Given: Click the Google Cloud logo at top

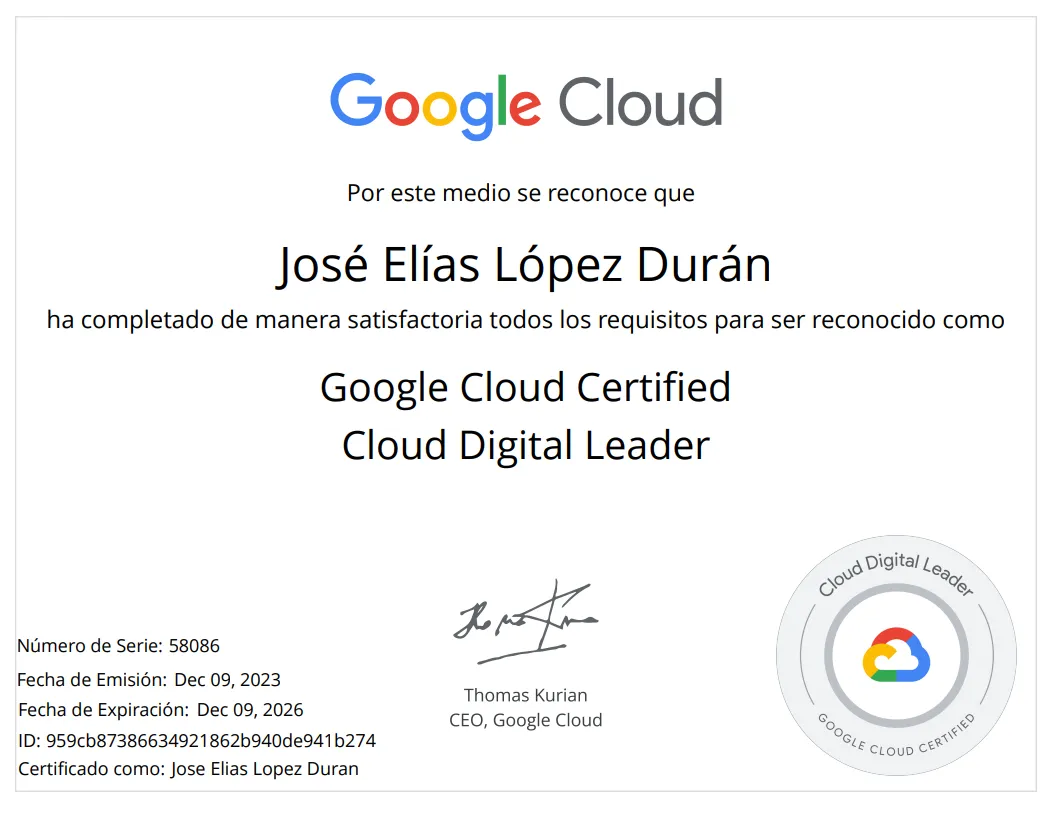Looking at the screenshot, I should point(526,105).
